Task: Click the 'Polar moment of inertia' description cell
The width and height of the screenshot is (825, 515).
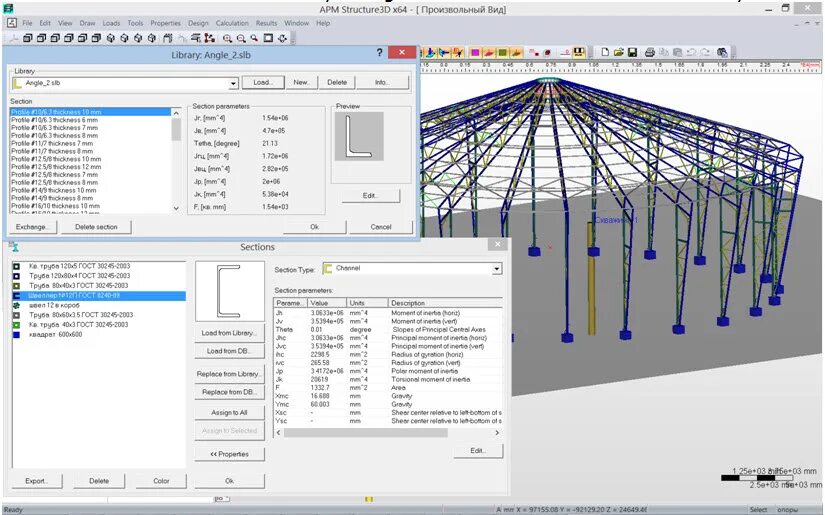Action: [425, 371]
